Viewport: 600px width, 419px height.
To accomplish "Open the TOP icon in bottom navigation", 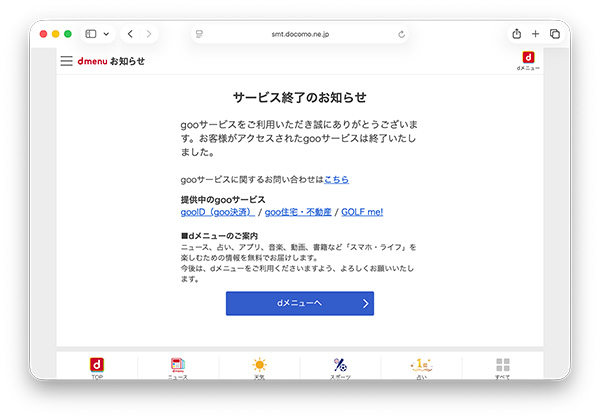I will coord(97,367).
